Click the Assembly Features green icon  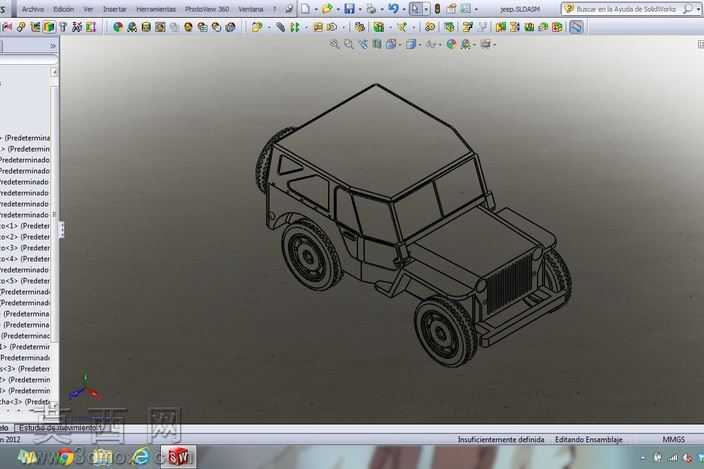click(378, 27)
